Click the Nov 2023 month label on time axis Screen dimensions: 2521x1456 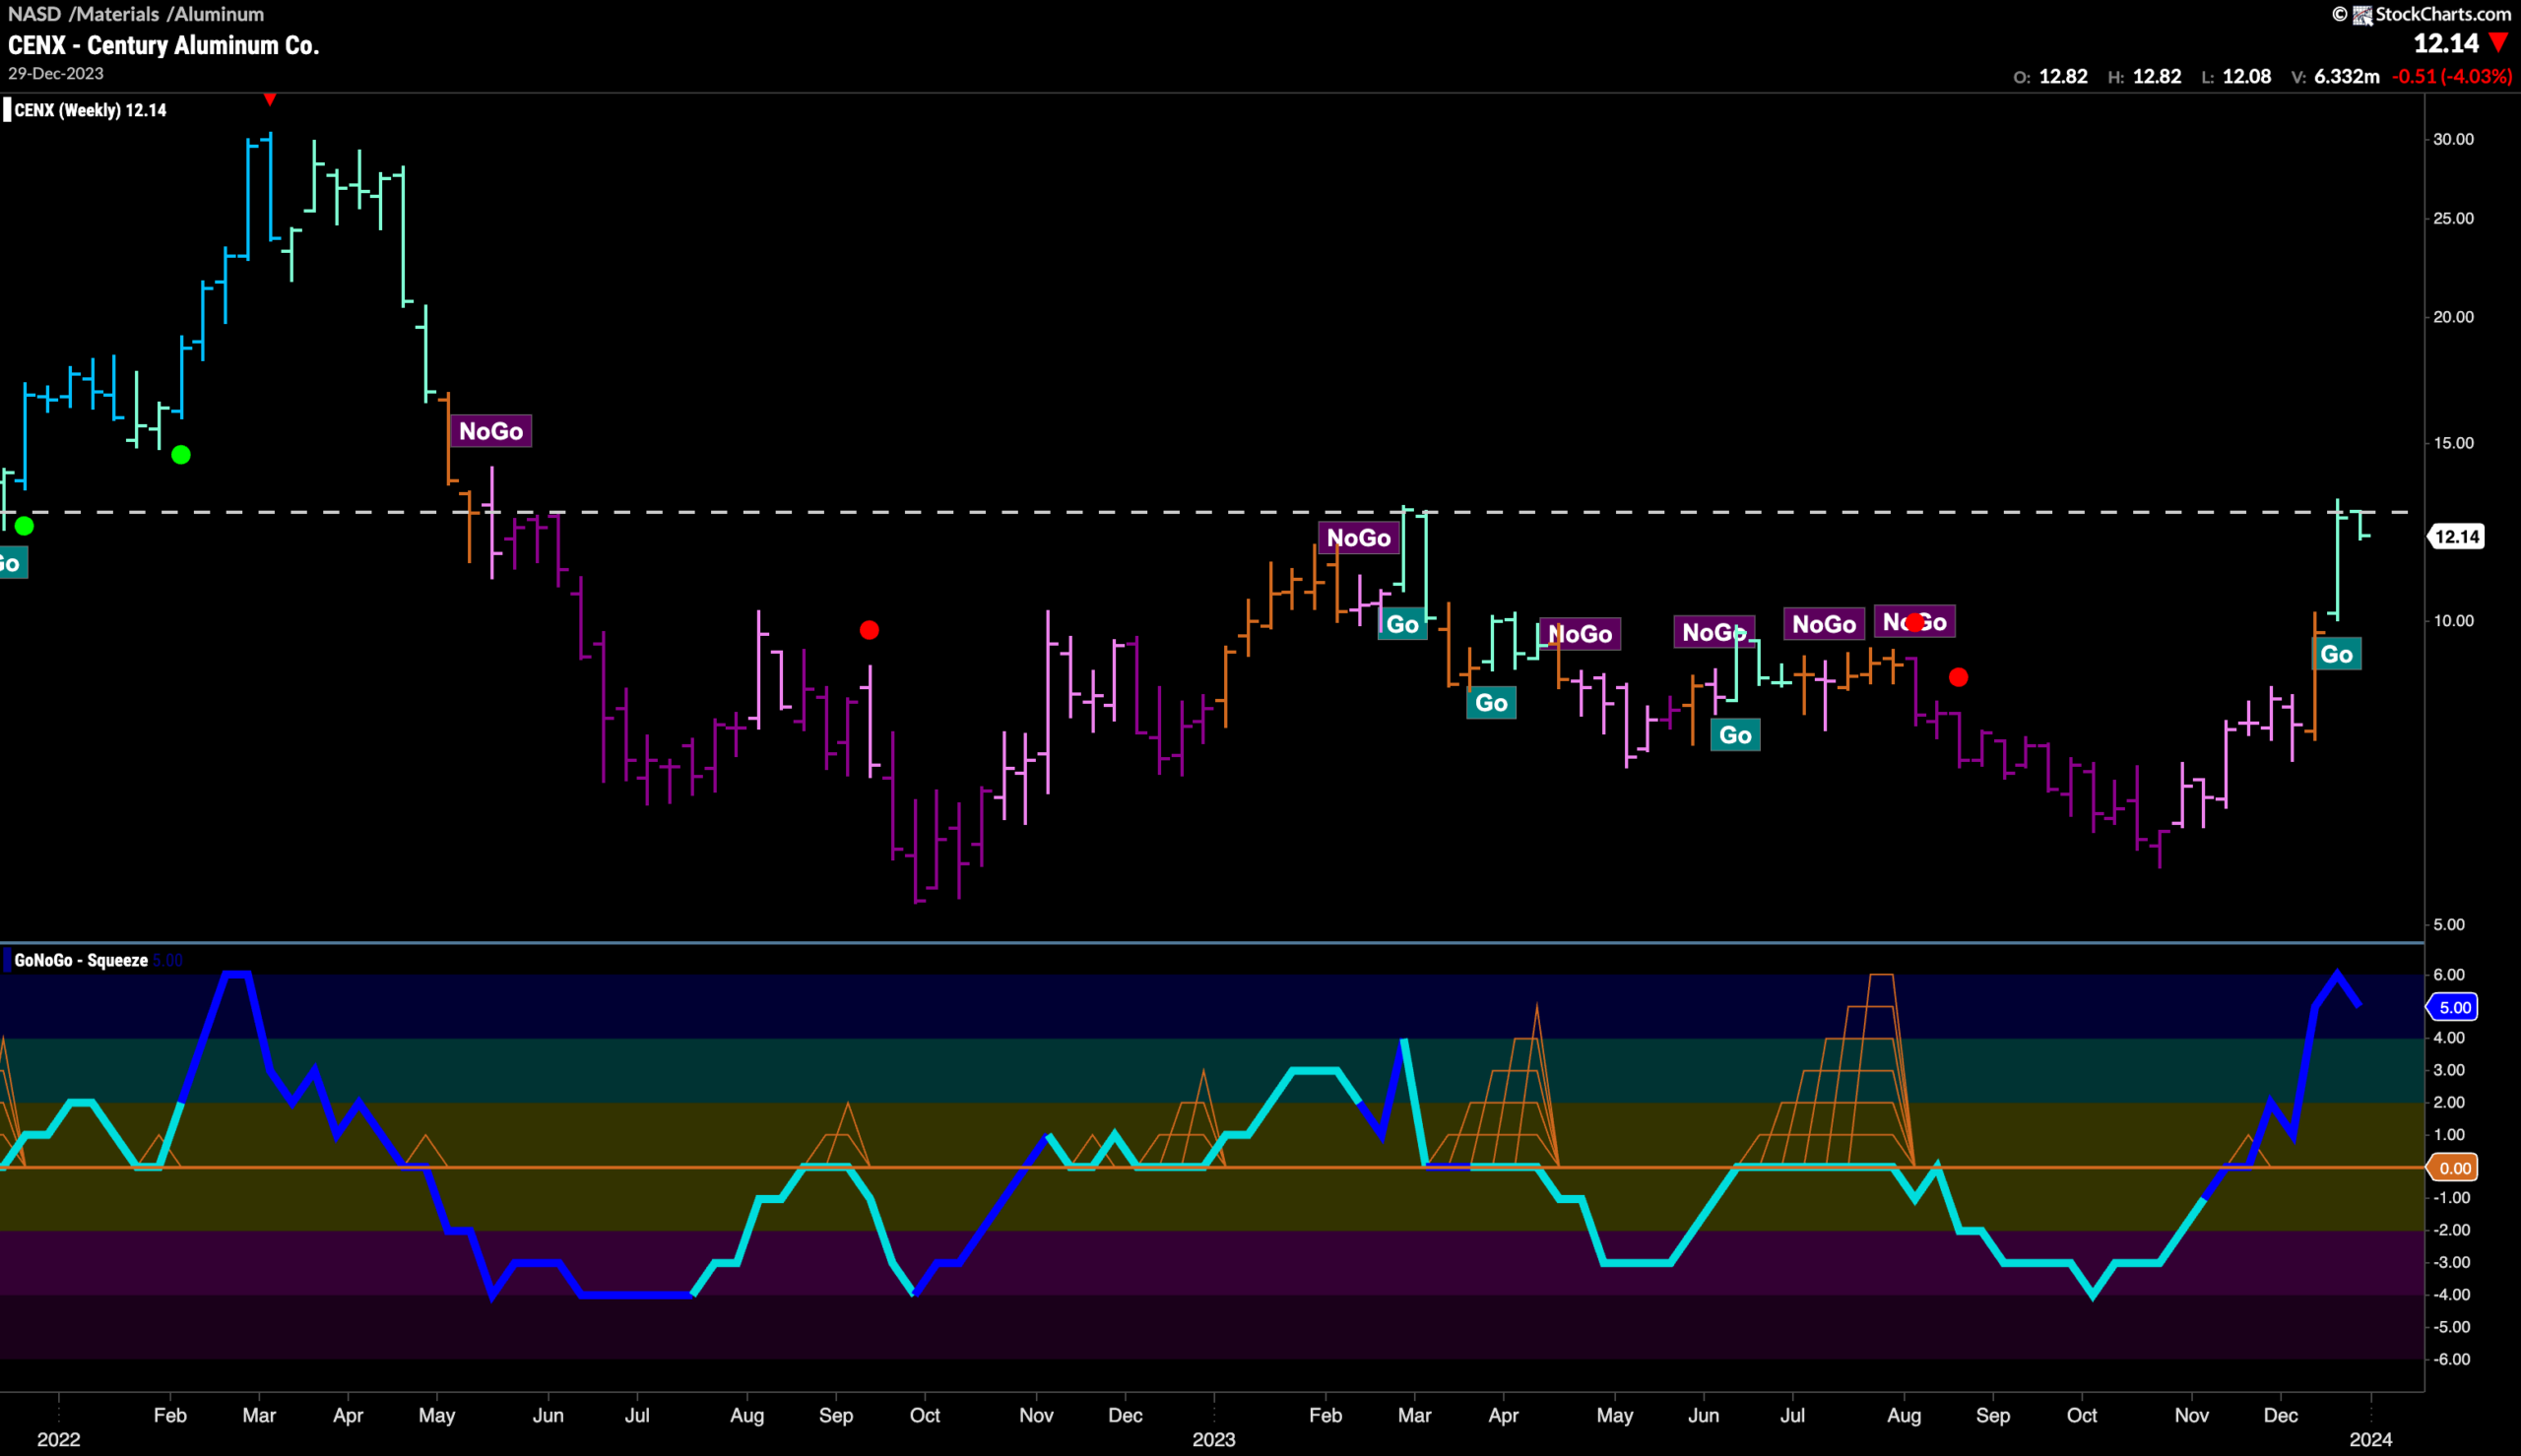(x=2191, y=1416)
